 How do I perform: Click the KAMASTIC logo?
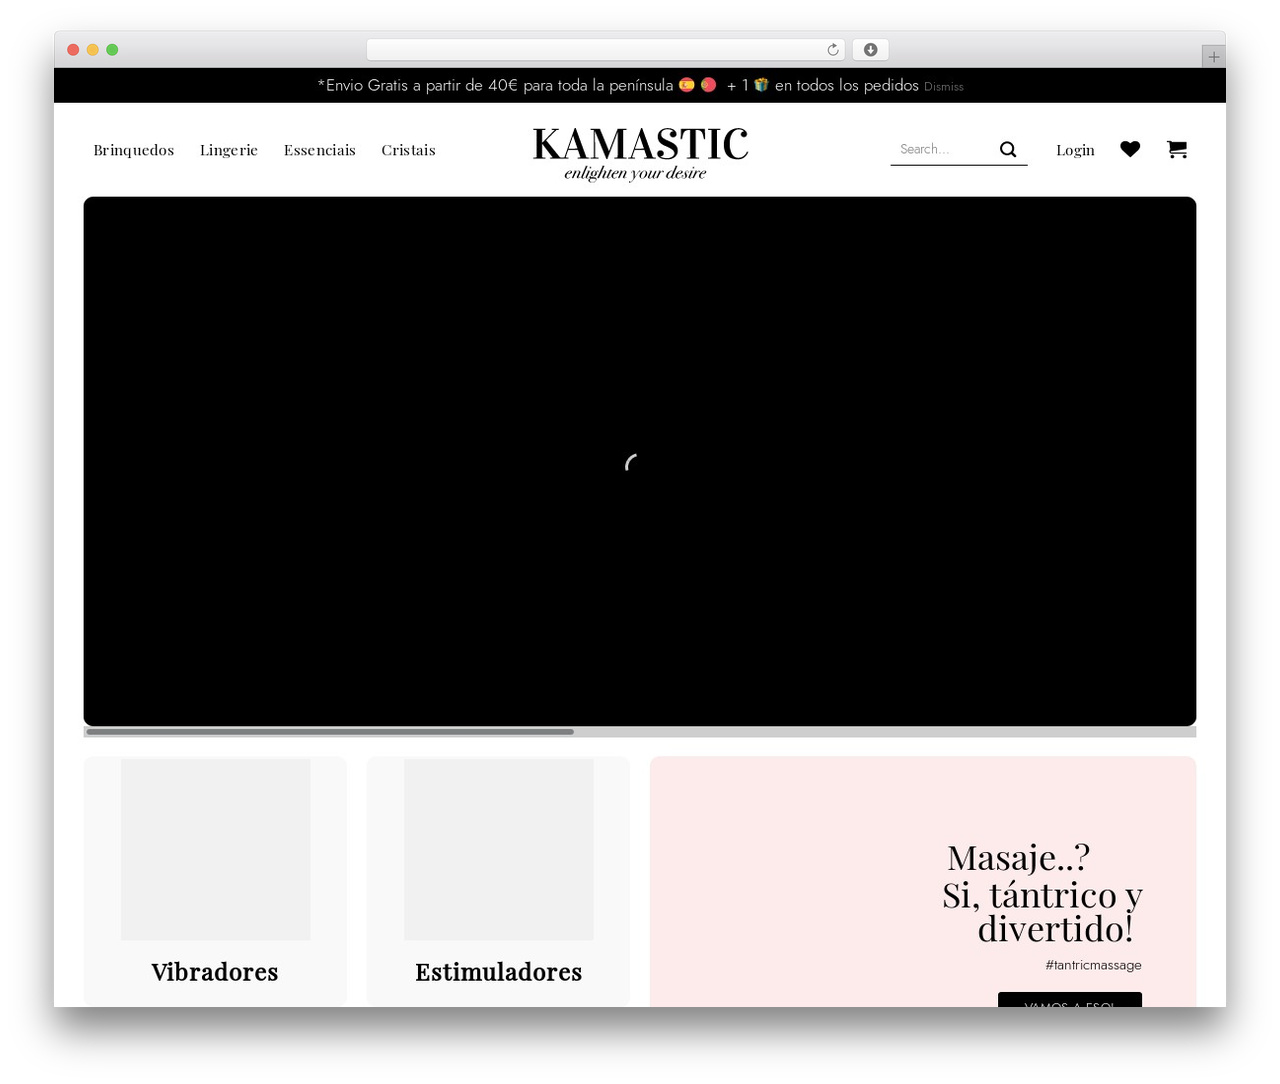[640, 153]
